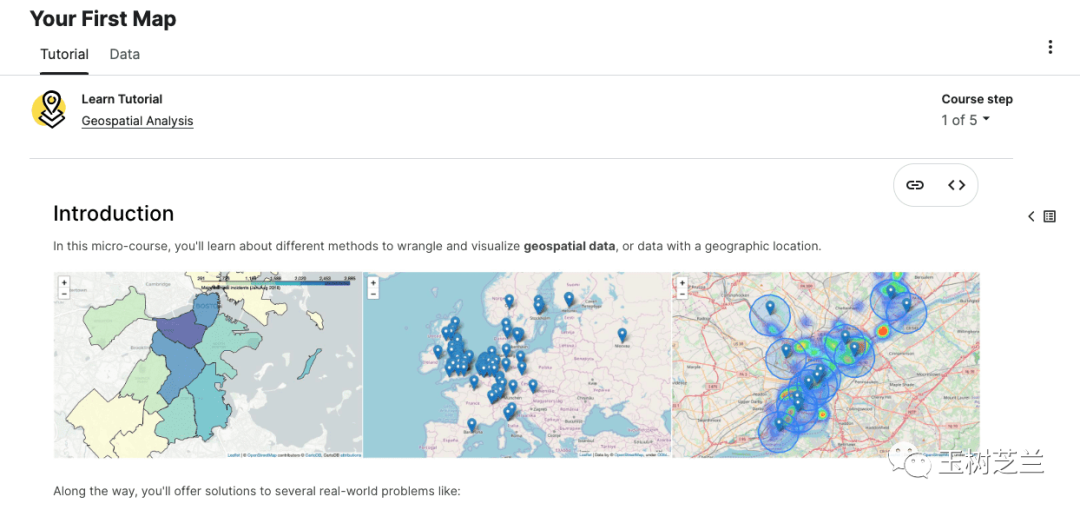The image size is (1080, 510).
Task: Click the code brackets icon button
Action: [x=957, y=185]
